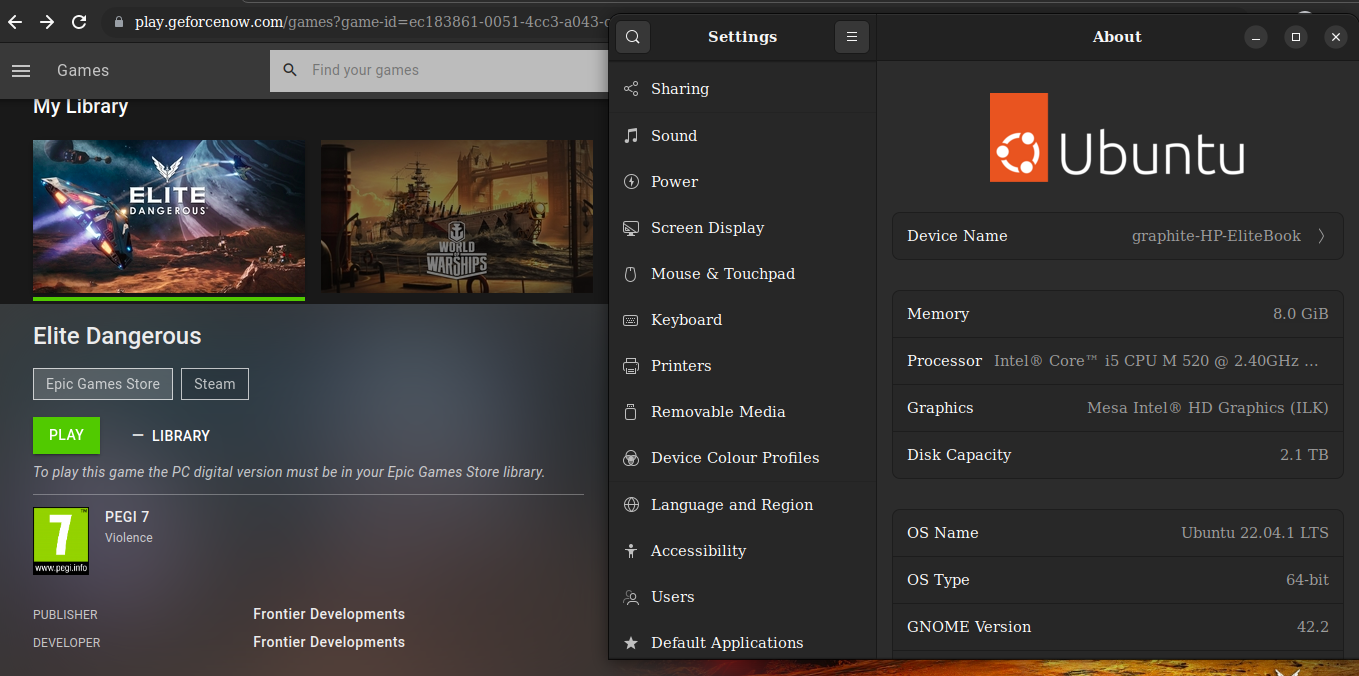
Task: Maximize the Settings About window
Action: 1296,37
